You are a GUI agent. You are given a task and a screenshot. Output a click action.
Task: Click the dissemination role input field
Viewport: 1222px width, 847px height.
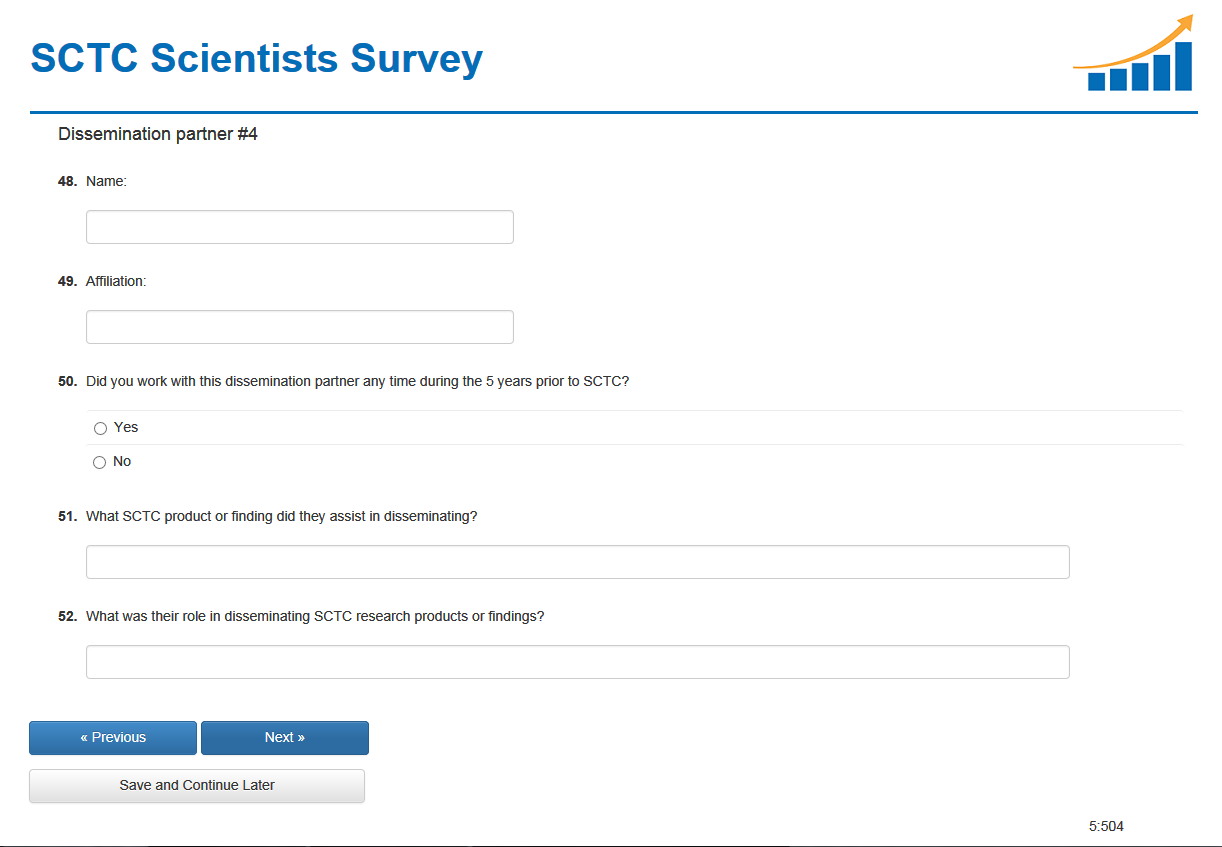point(577,662)
